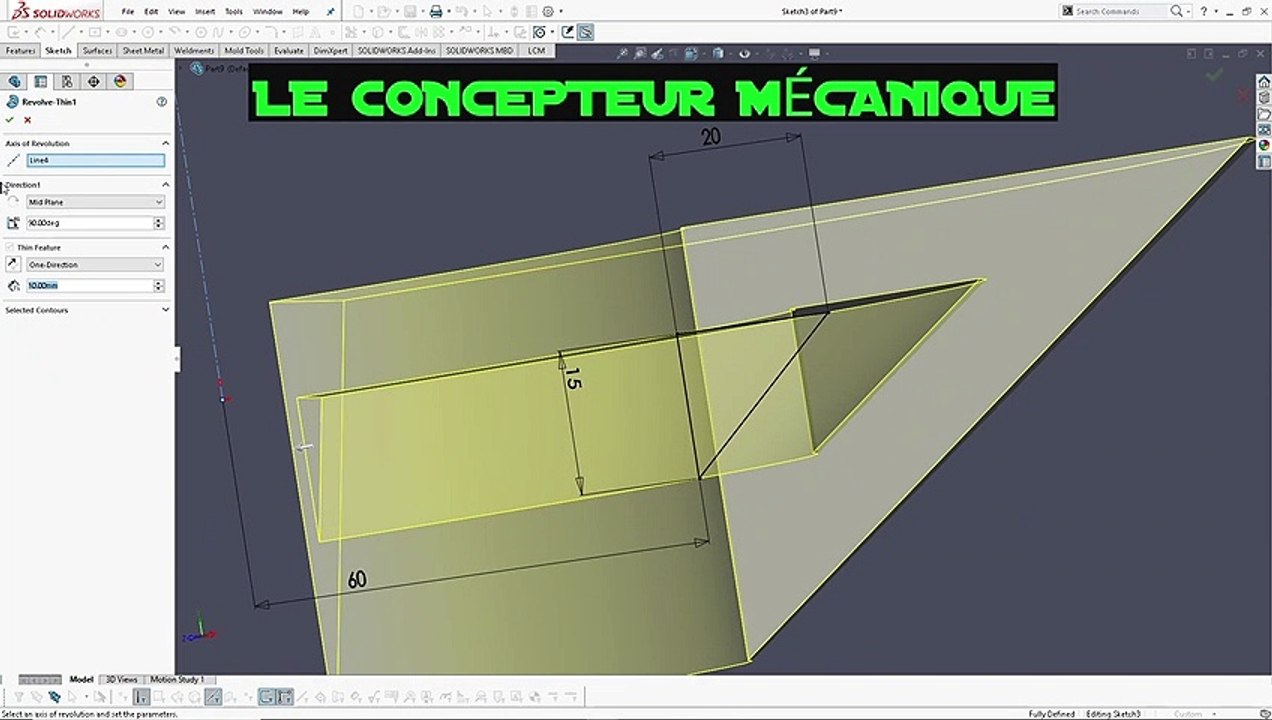Click the angle spinner on the 90.00deg field
1272x720 pixels.
[x=158, y=223]
